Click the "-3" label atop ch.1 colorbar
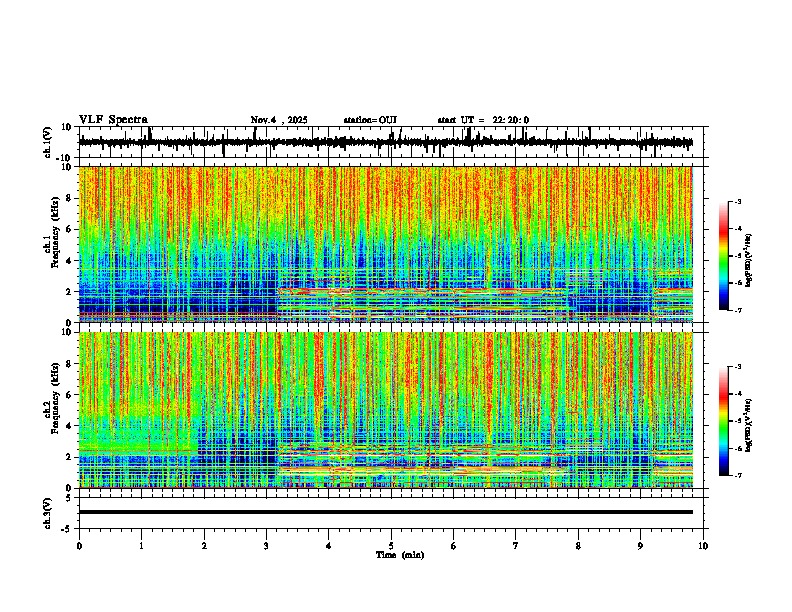 pos(737,201)
